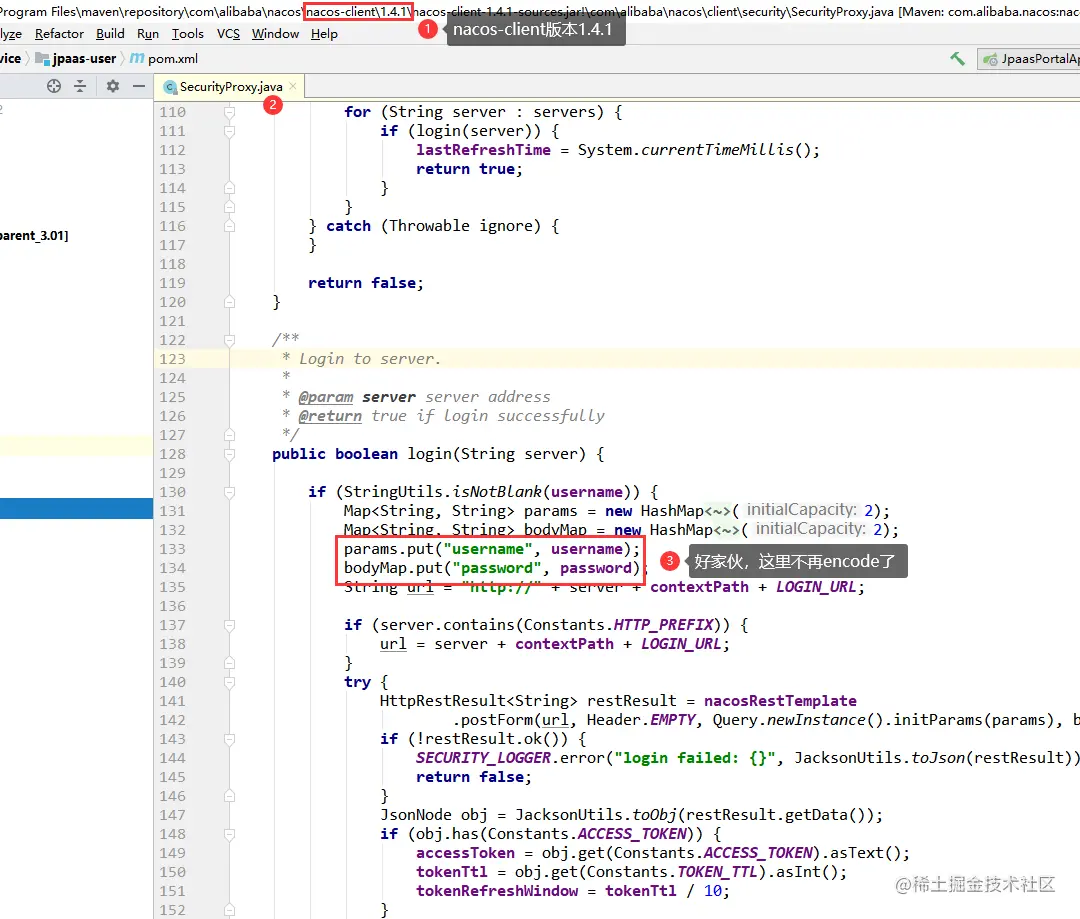Click TOKEN_TTL constant on line 150
This screenshot has width=1080, height=919.
pyautogui.click(x=717, y=872)
